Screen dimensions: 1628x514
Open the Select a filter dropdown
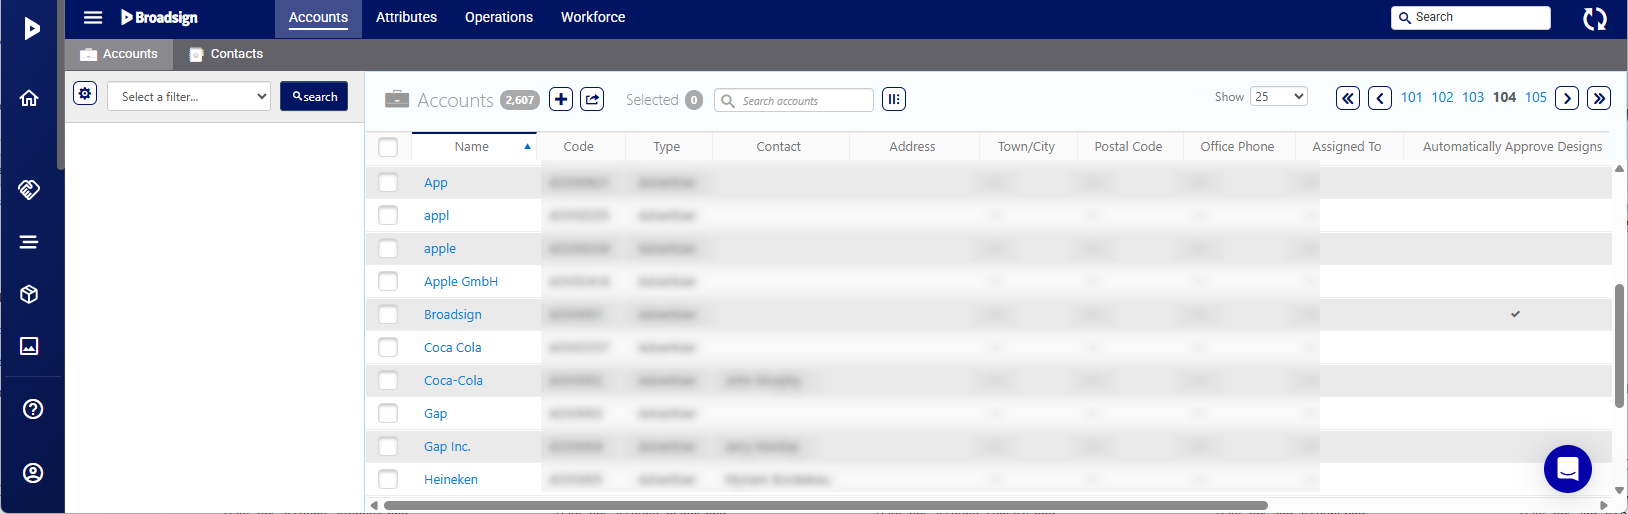pos(189,97)
